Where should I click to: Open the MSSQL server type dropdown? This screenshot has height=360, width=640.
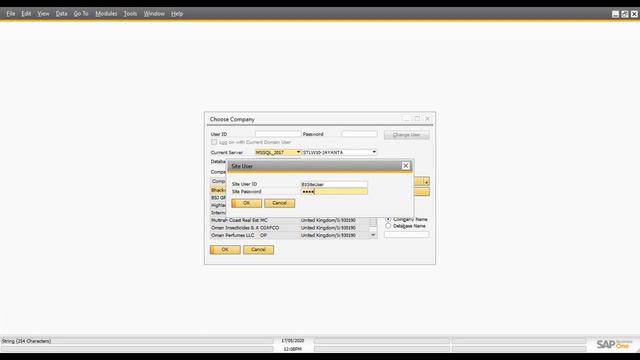coord(298,152)
